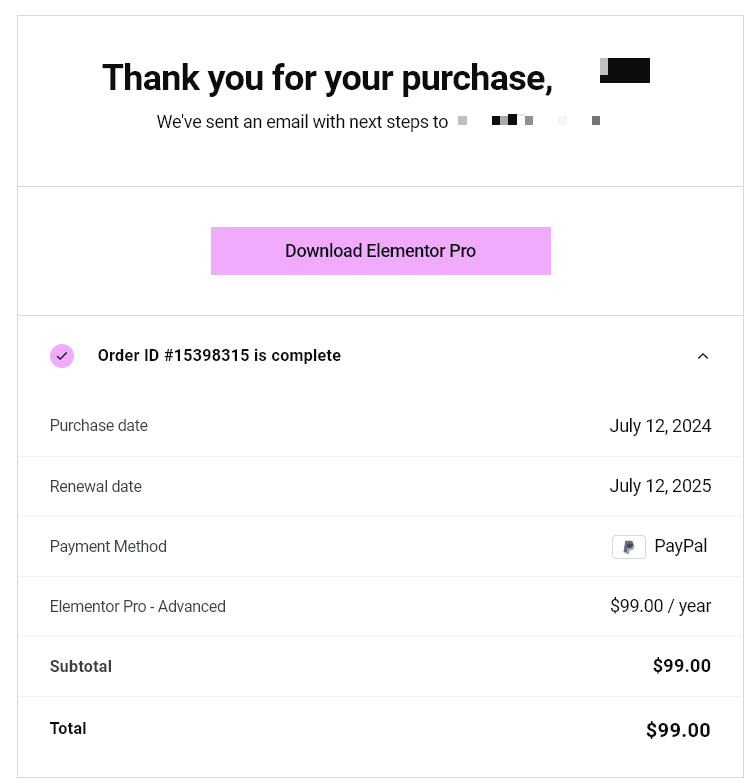Click the Thank you for your purchase heading
This screenshot has width=755, height=783.
point(328,78)
